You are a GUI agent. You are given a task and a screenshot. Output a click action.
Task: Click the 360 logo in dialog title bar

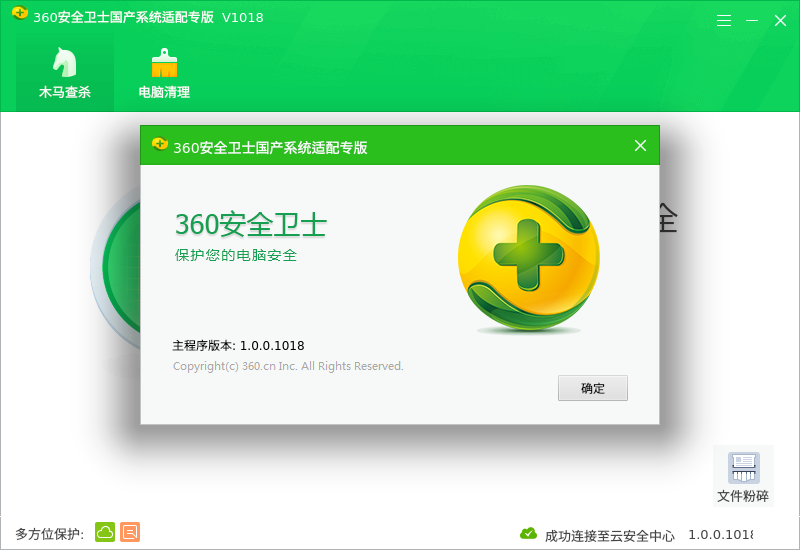pyautogui.click(x=160, y=144)
